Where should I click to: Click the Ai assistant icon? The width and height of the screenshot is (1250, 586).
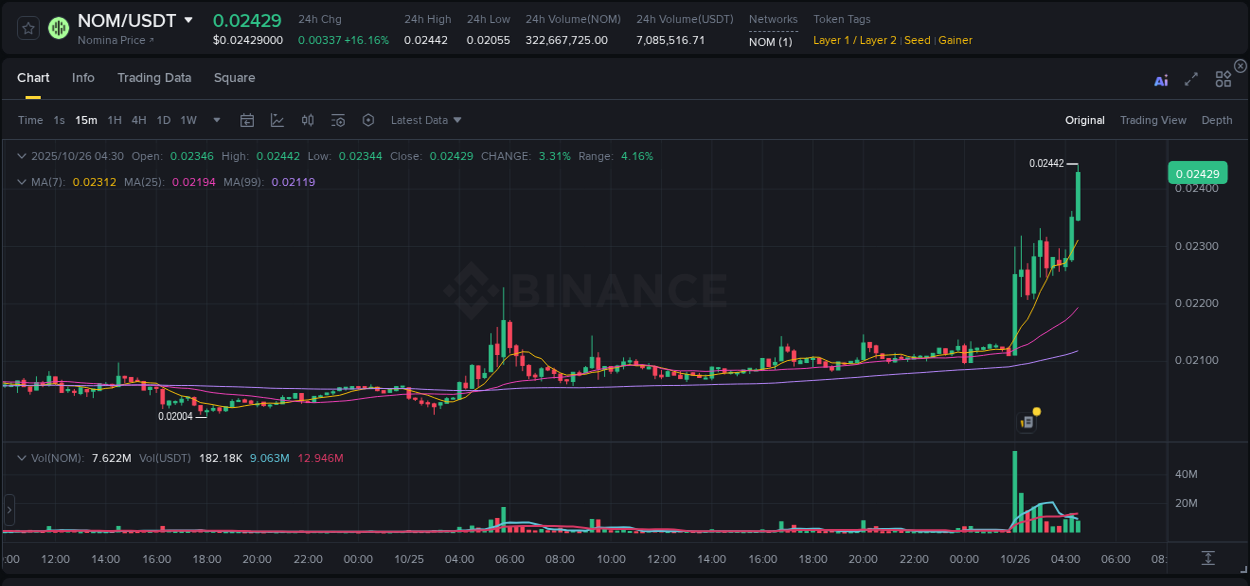pos(1161,79)
